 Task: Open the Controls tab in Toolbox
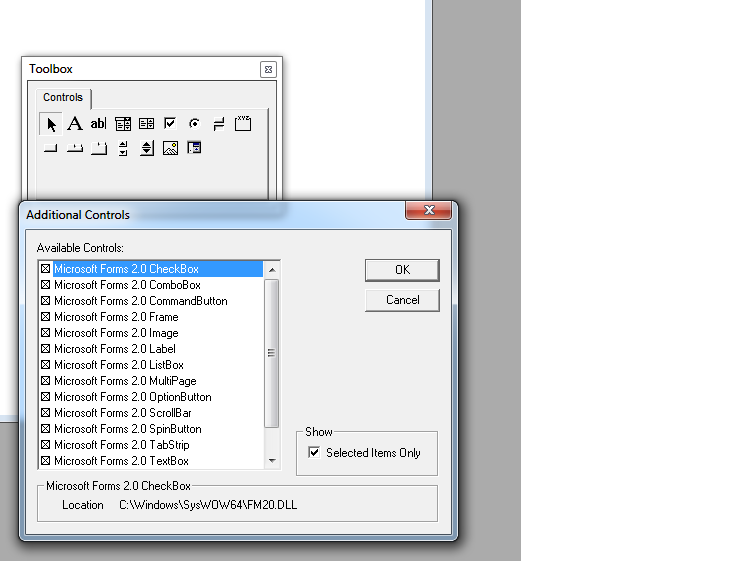coord(63,97)
